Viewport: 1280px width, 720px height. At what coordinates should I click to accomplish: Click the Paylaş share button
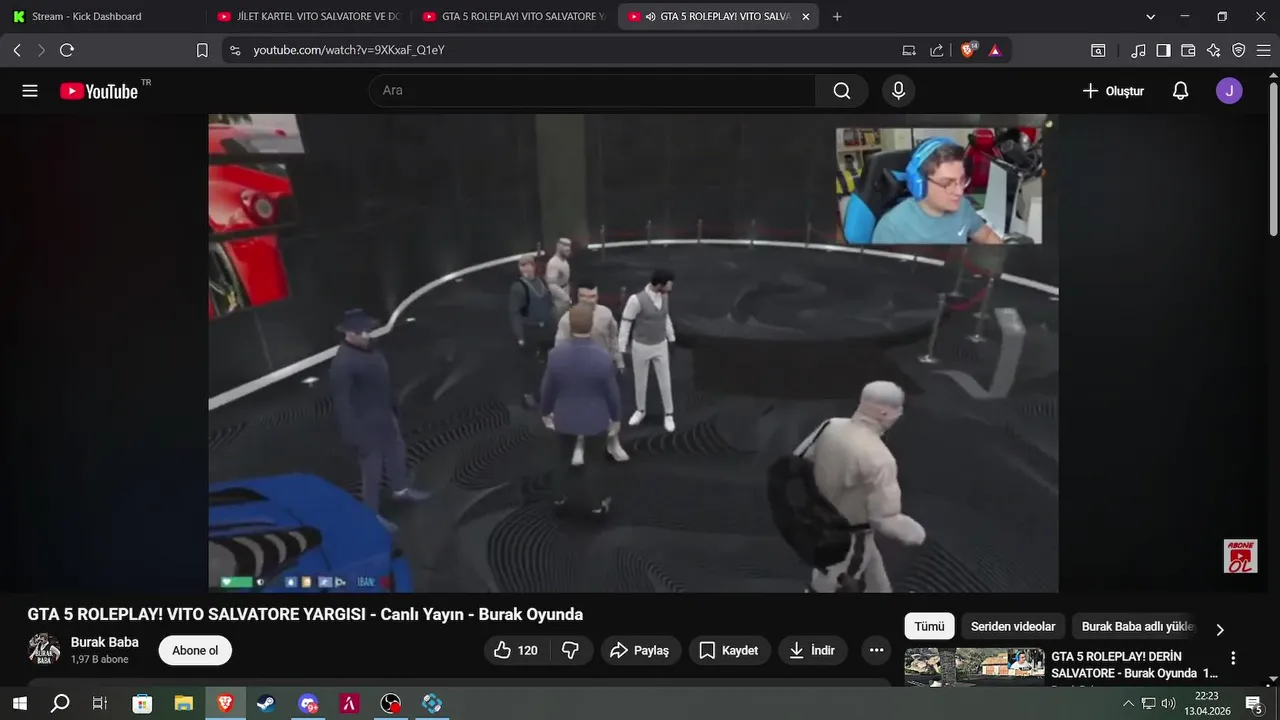(639, 650)
